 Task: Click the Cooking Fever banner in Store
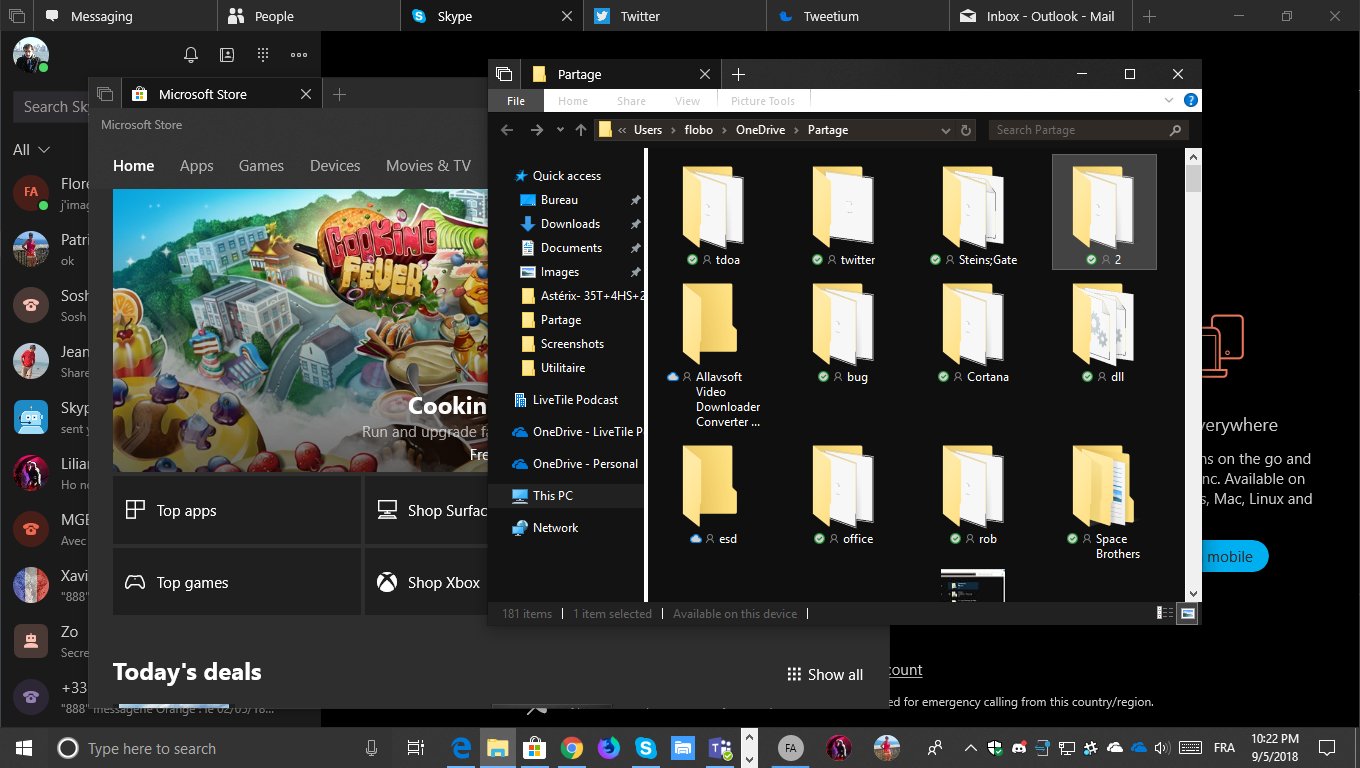coord(300,330)
